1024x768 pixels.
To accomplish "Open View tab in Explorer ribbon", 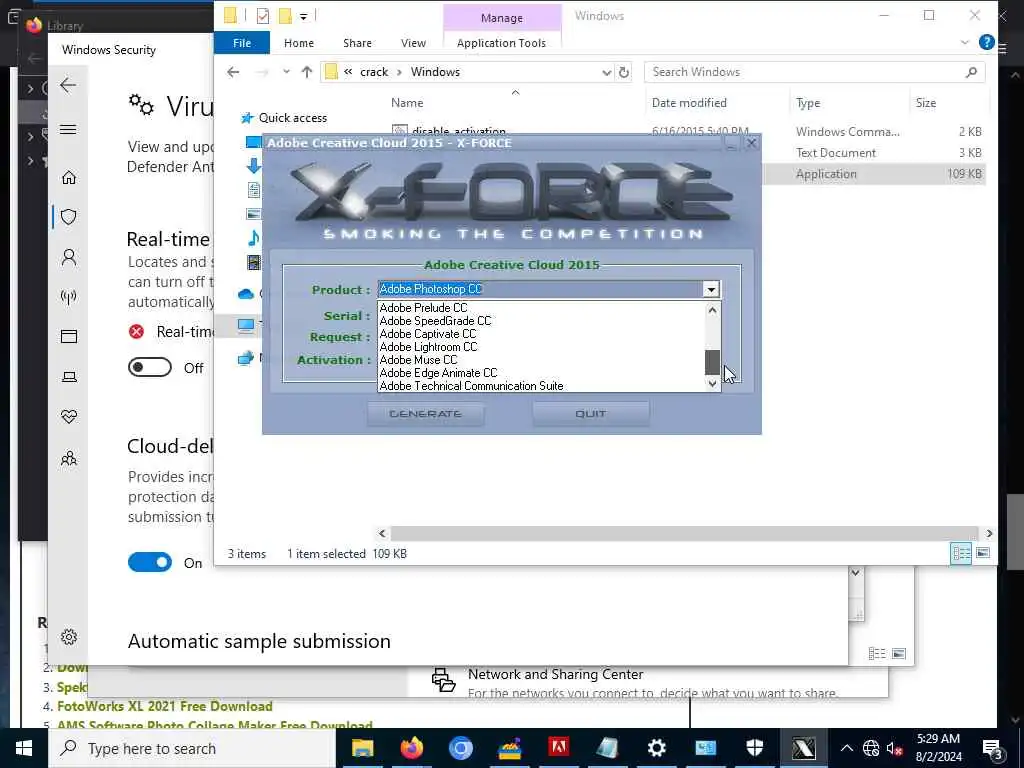I will click(413, 43).
